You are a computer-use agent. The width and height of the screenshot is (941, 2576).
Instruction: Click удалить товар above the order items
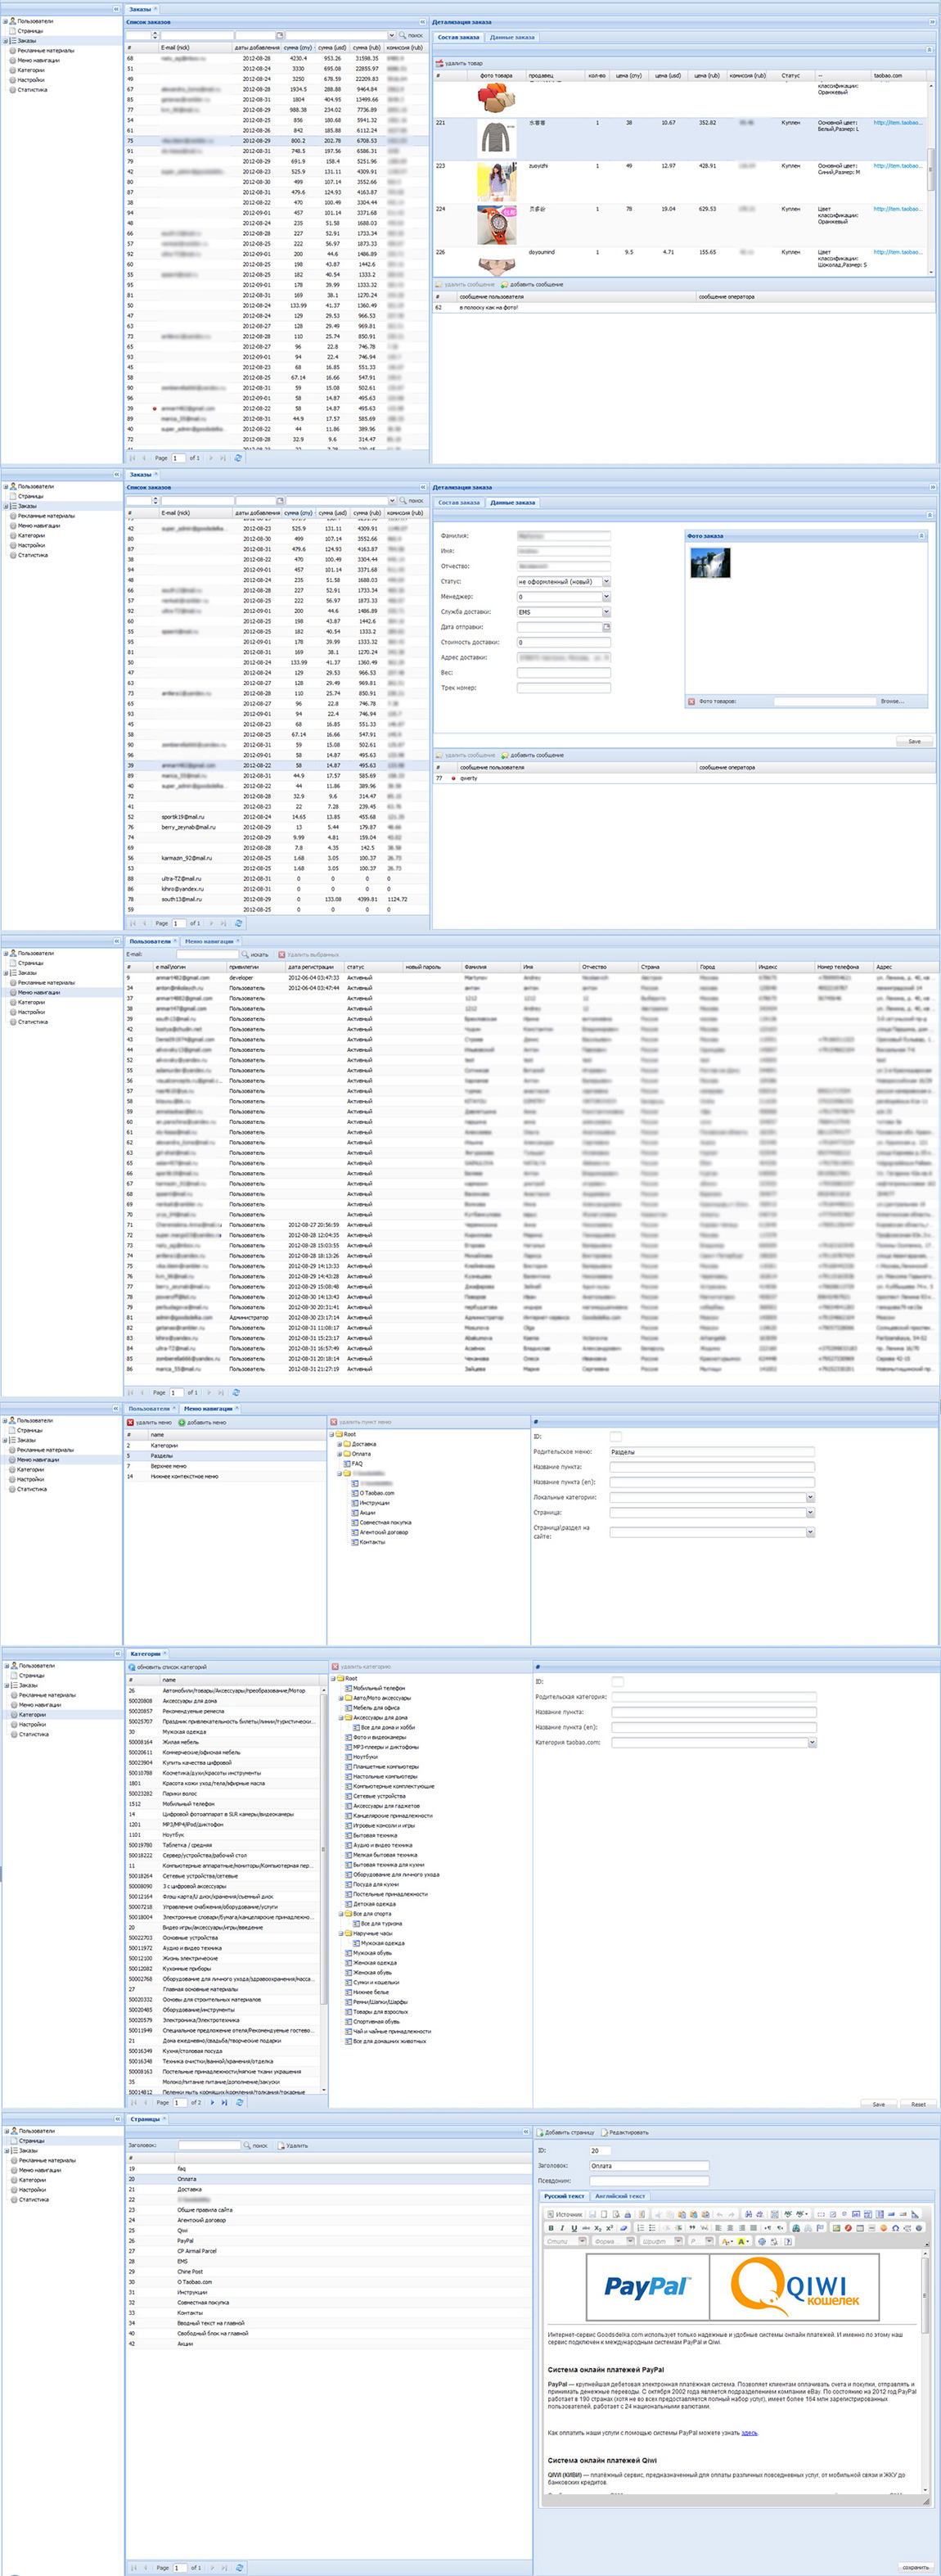[459, 63]
